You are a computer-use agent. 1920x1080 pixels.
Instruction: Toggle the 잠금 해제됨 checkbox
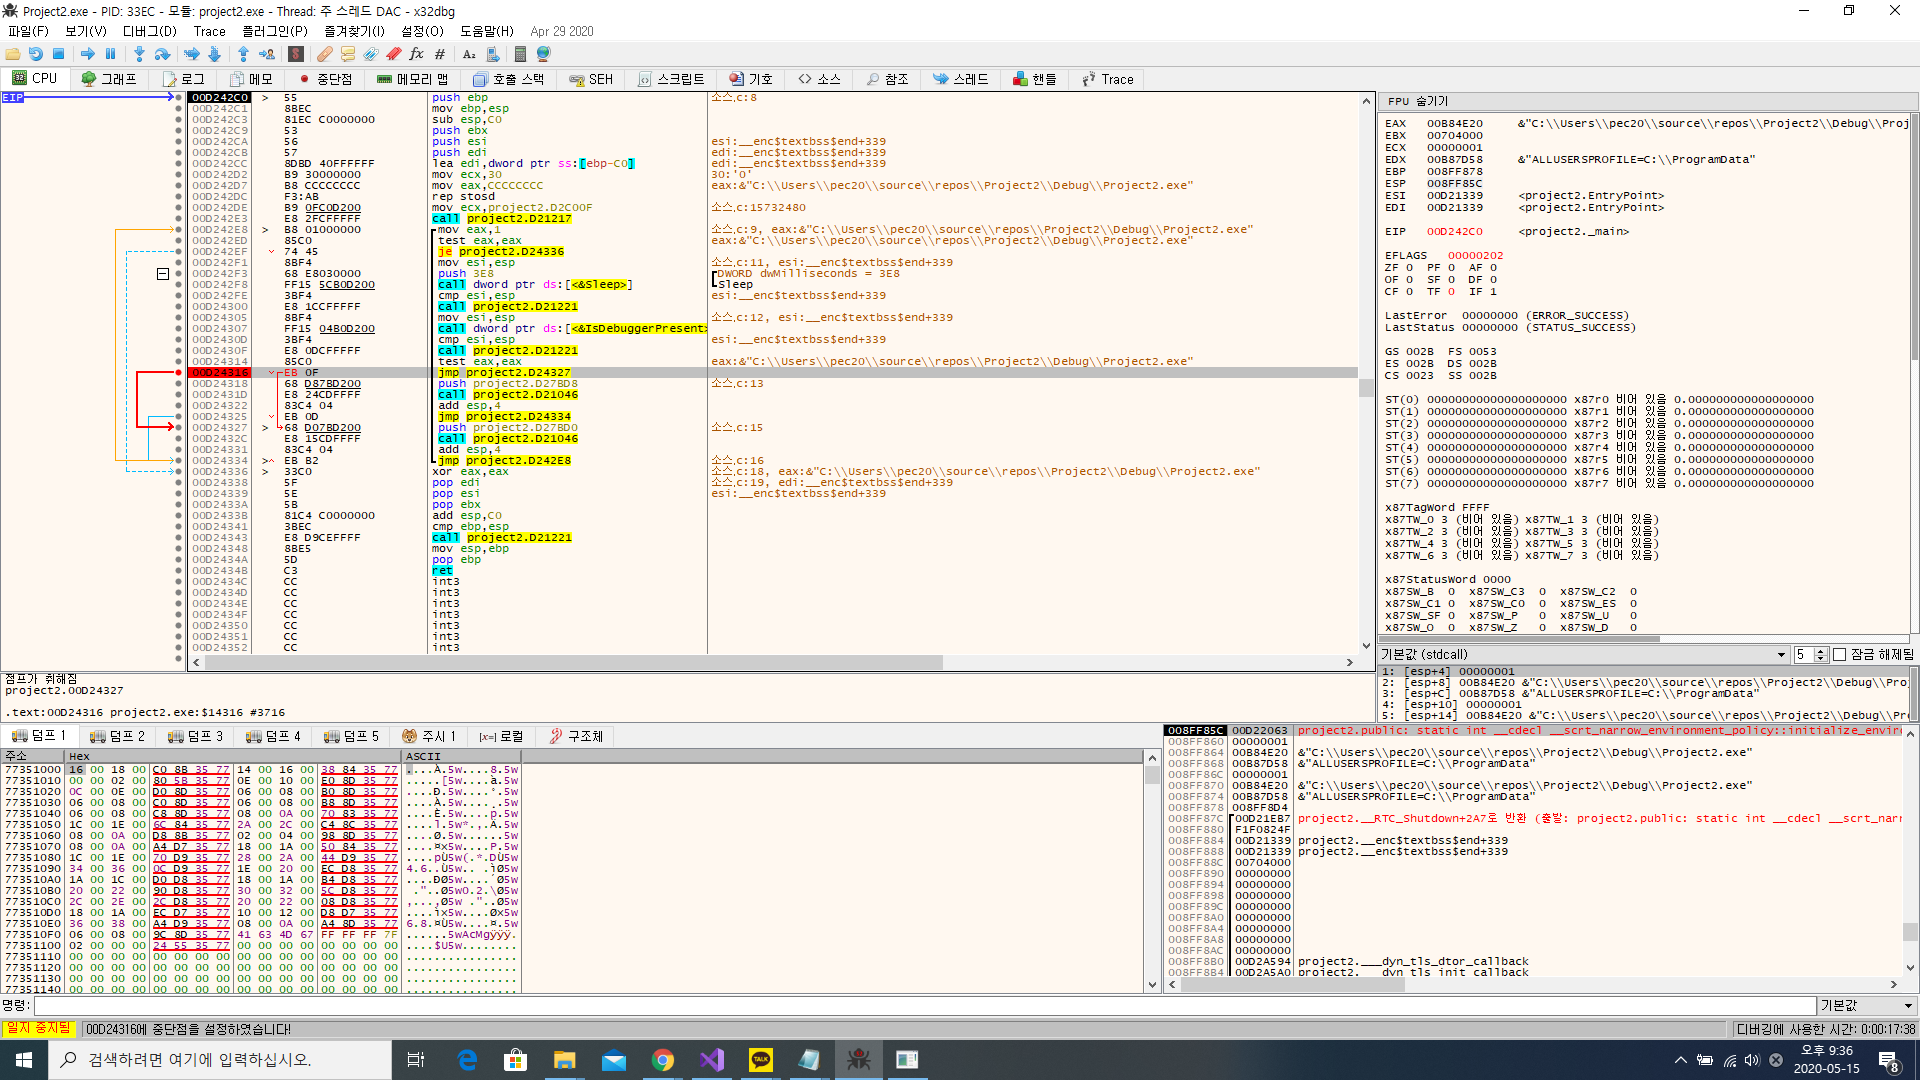point(1839,655)
